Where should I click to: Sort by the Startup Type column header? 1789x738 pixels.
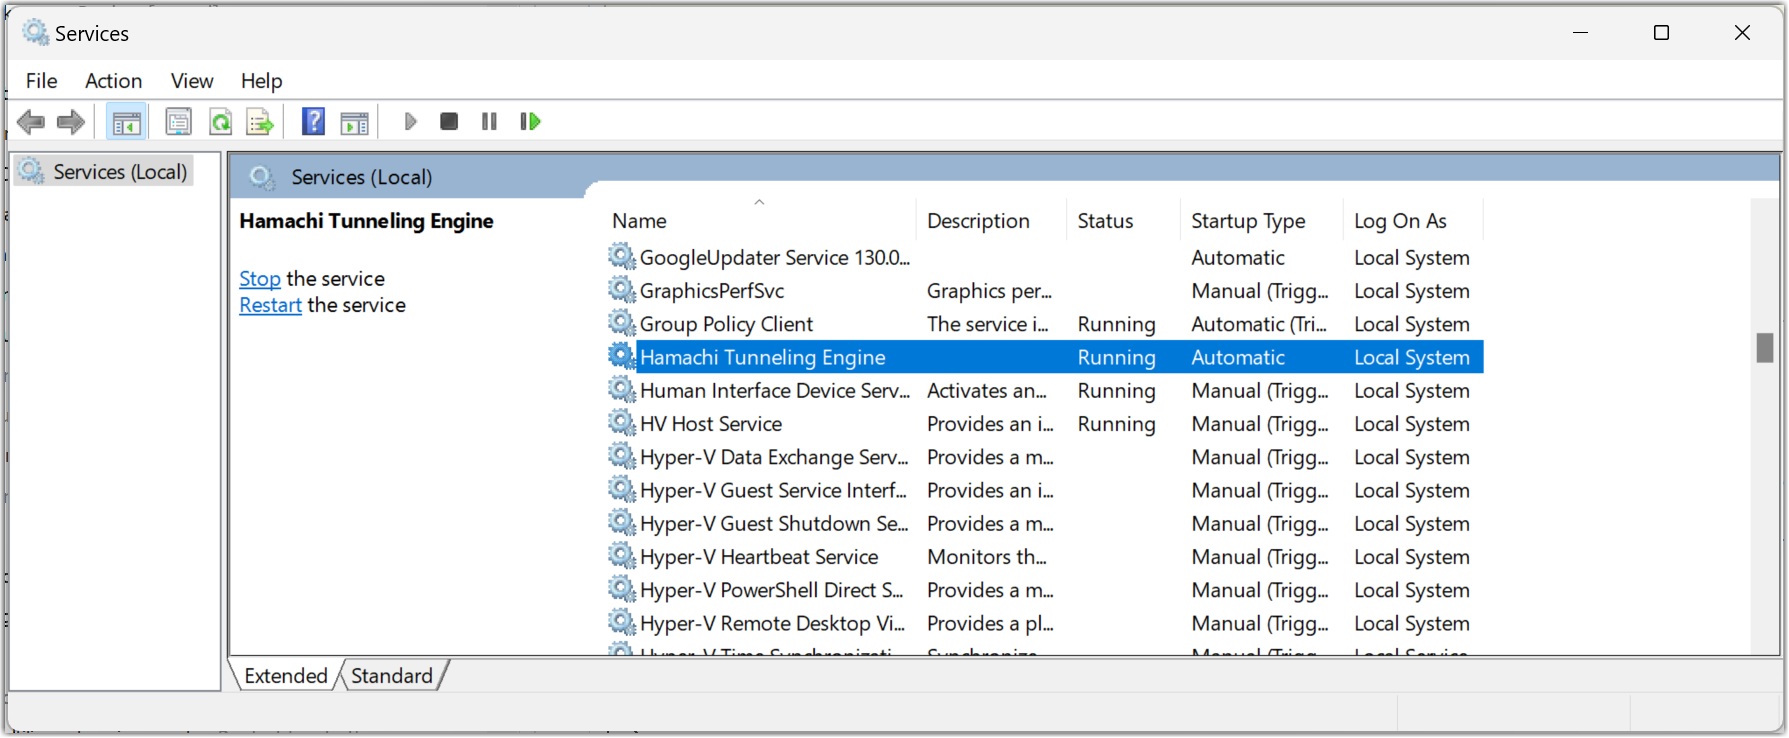(1261, 221)
